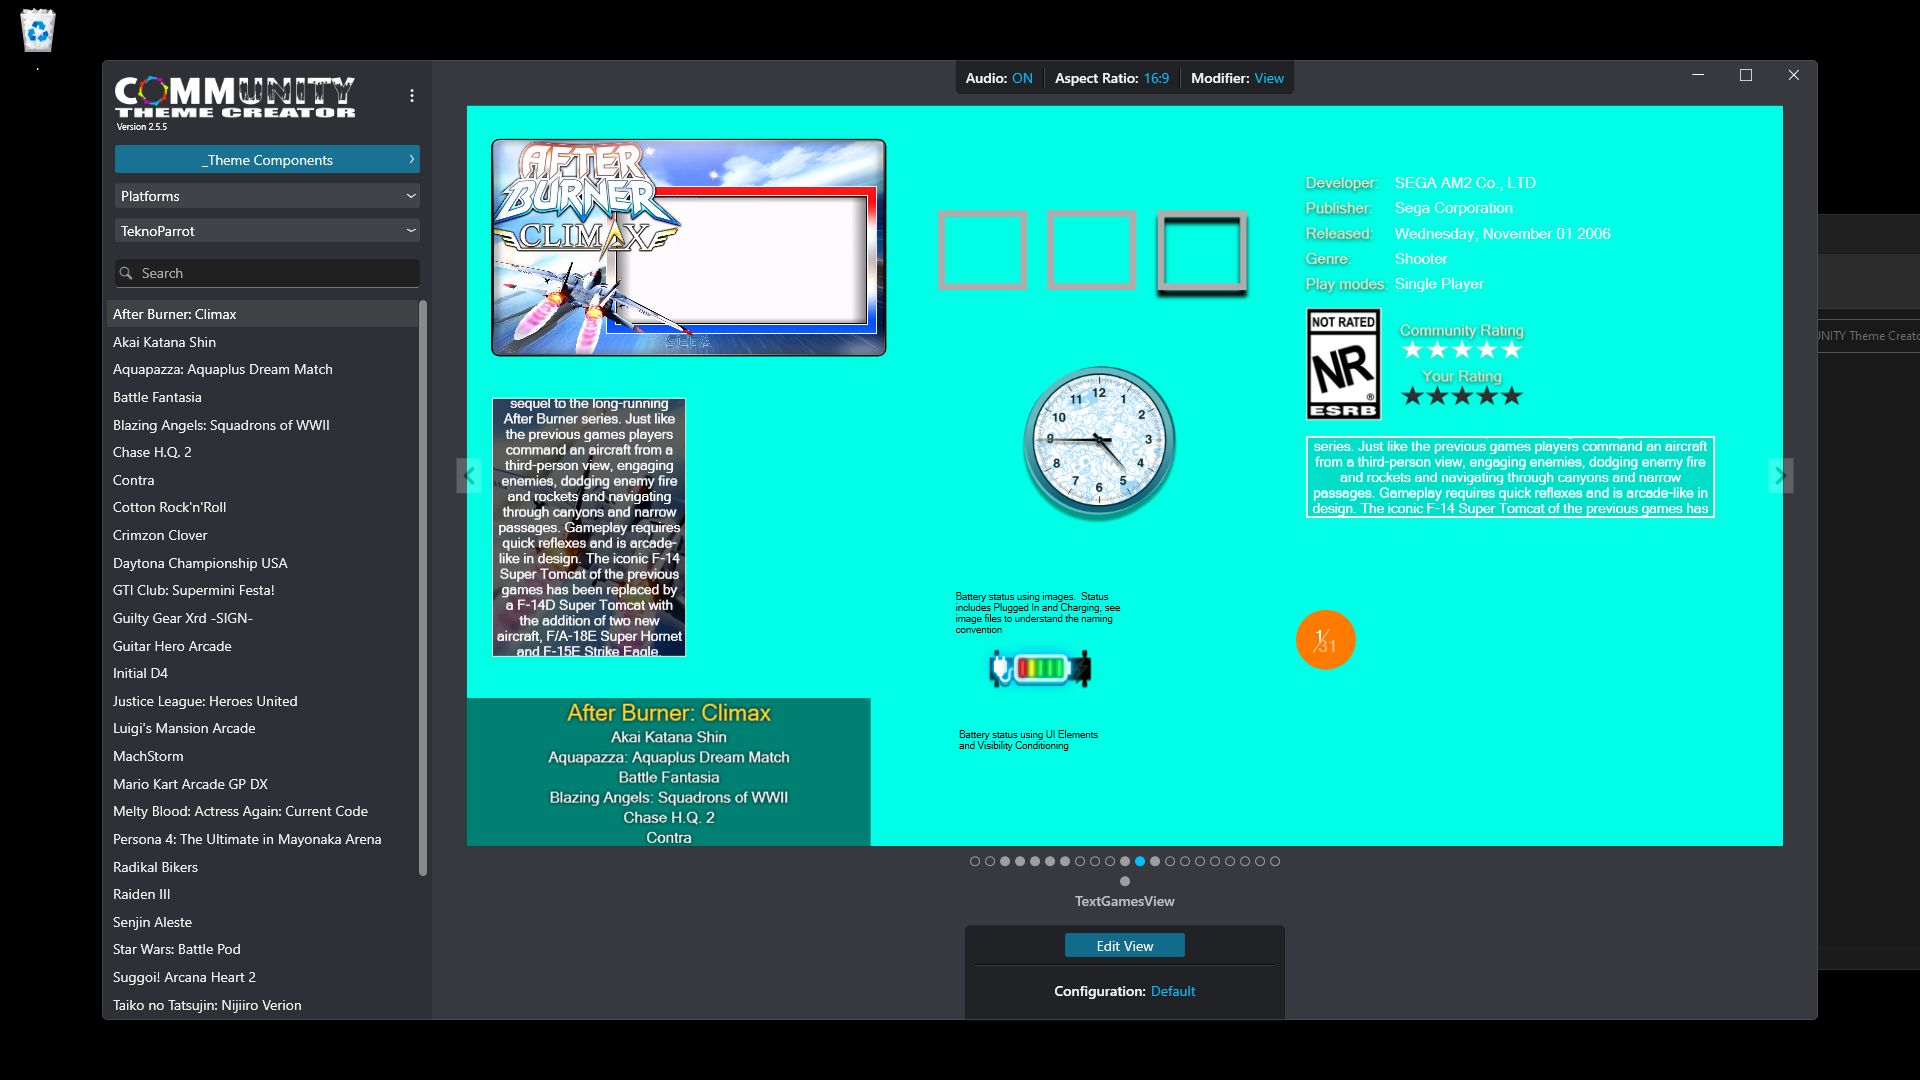Viewport: 1920px width, 1080px height.
Task: Click the search magnifier icon
Action: click(126, 273)
